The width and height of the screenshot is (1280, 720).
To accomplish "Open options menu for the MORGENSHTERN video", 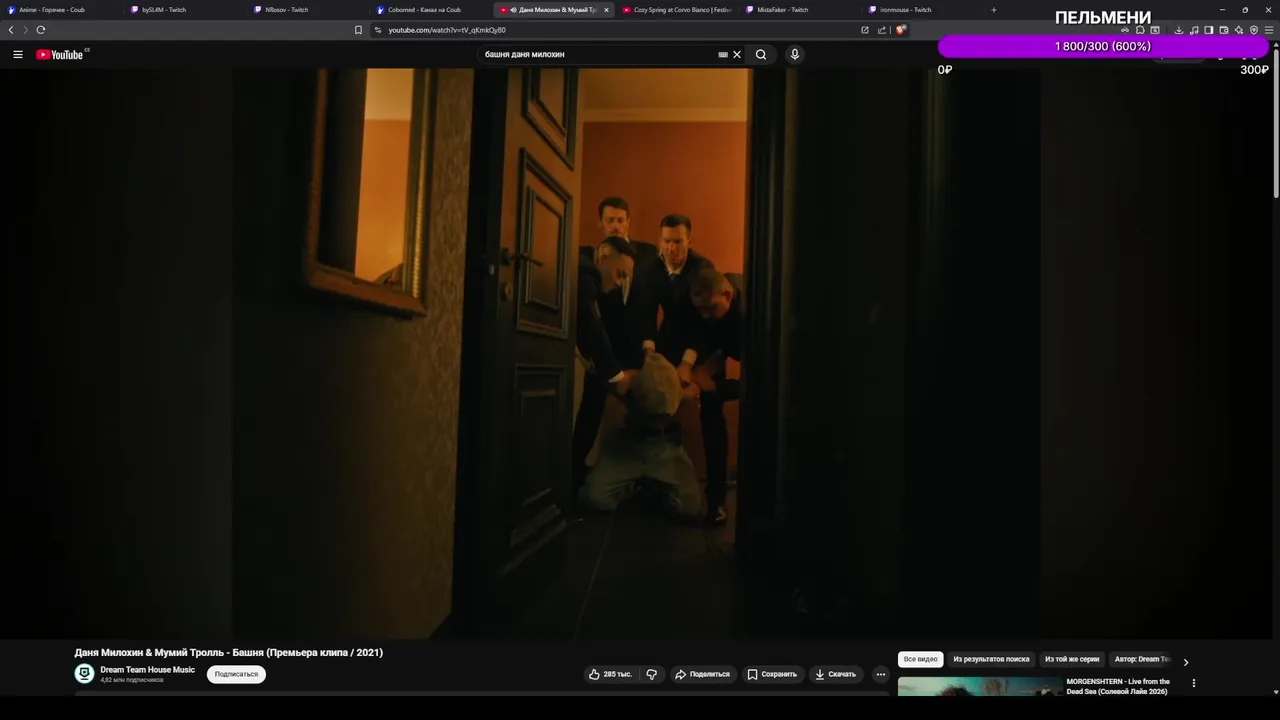I will pos(1193,683).
